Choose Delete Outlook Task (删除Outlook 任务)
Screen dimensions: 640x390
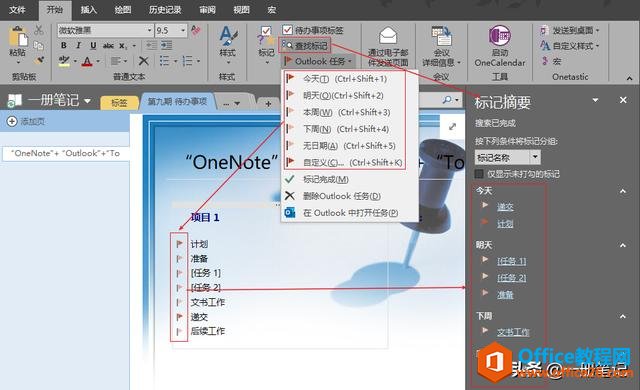tap(350, 196)
